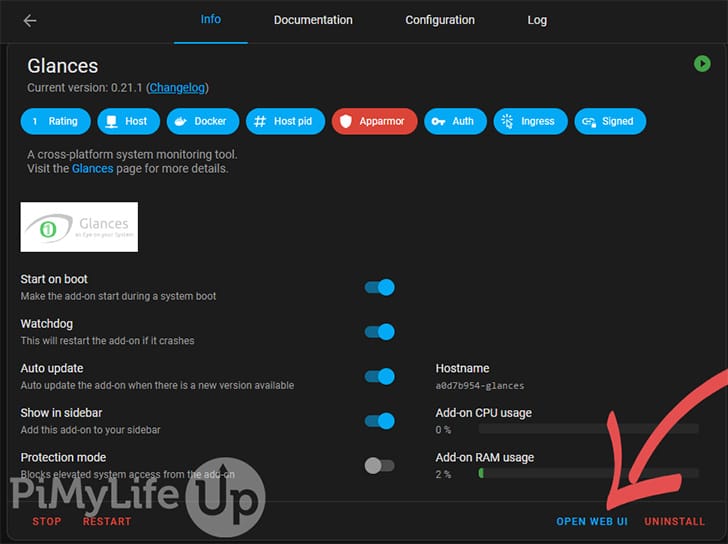The image size is (728, 544).
Task: Switch to the Configuration tab
Action: (440, 20)
